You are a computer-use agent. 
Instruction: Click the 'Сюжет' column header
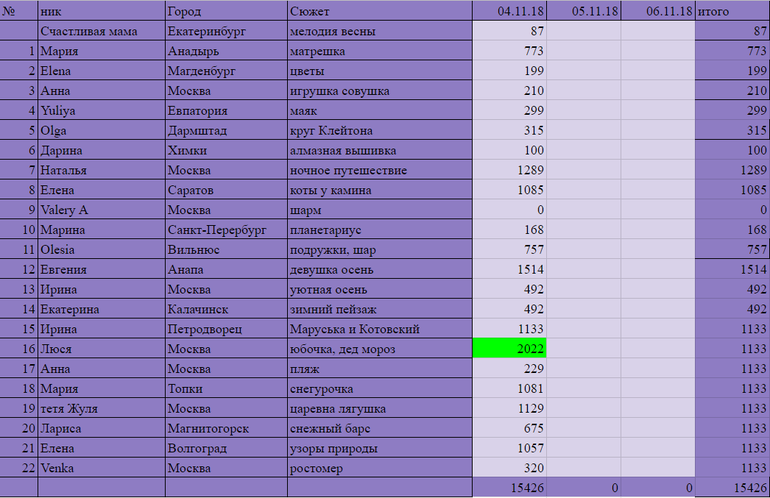[x=378, y=11]
